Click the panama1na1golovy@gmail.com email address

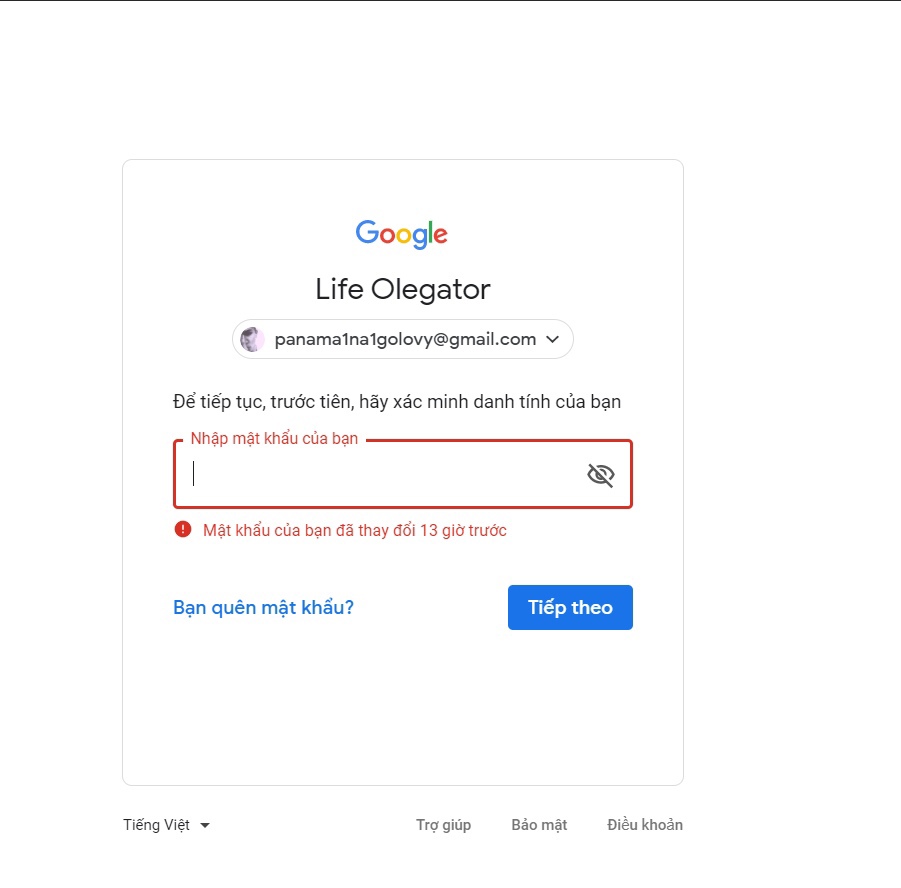405,339
